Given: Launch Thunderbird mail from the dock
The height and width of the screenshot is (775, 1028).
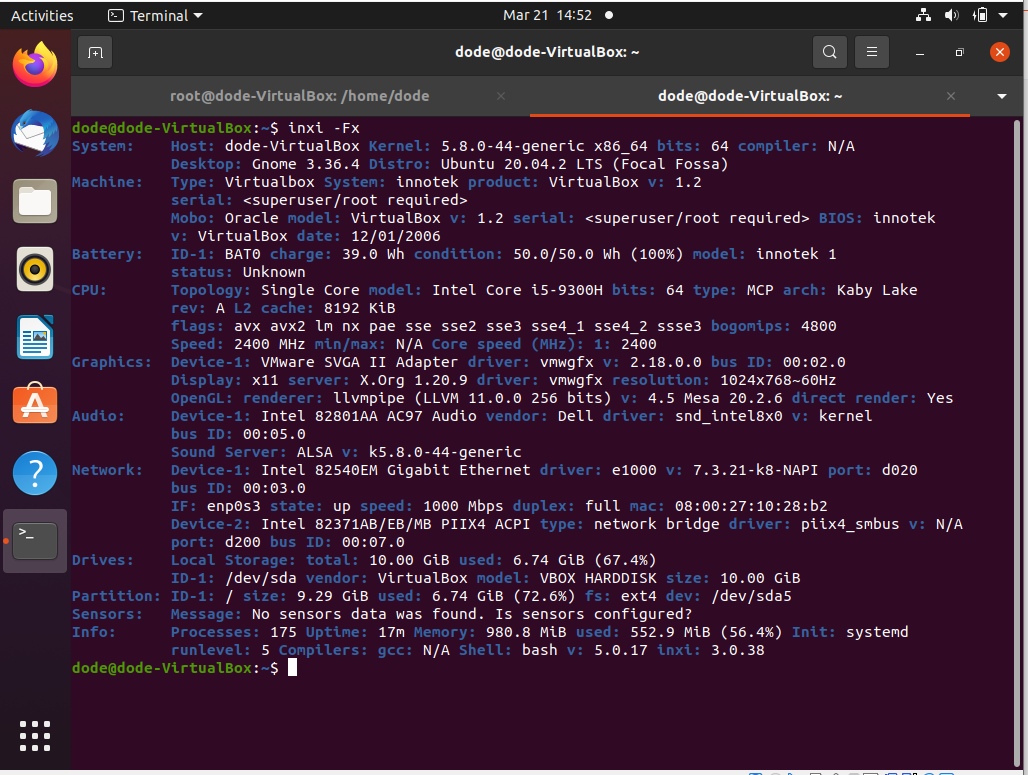Looking at the screenshot, I should 35,133.
